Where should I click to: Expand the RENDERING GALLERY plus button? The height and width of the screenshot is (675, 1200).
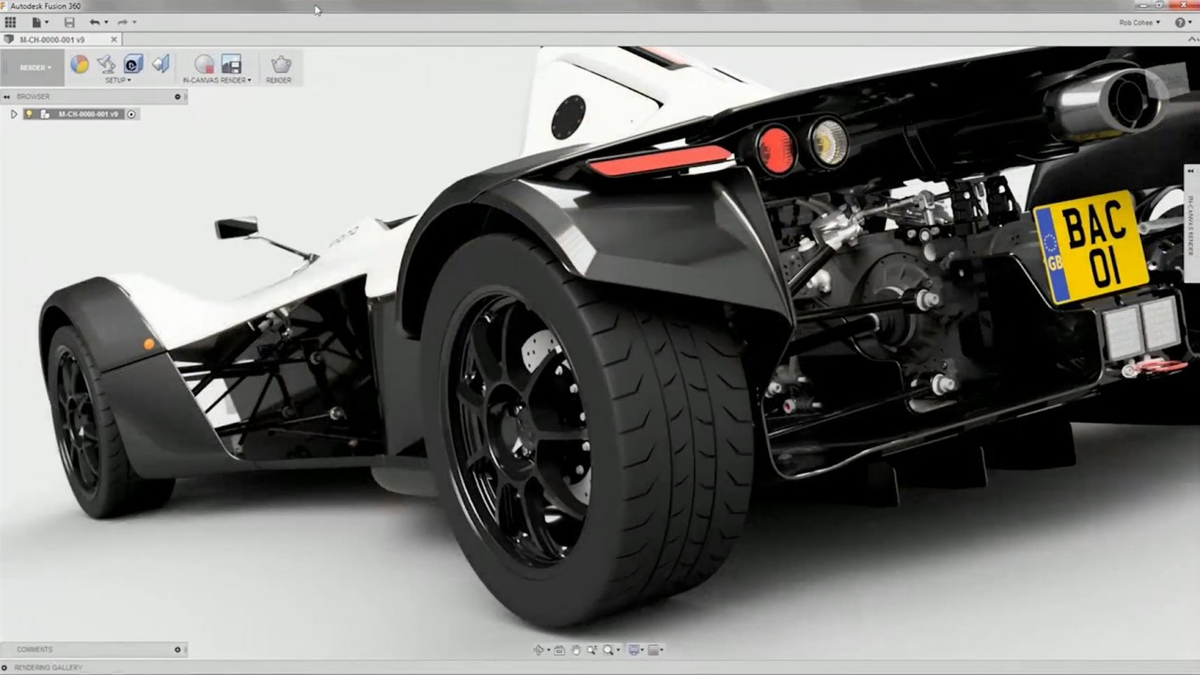[6, 667]
